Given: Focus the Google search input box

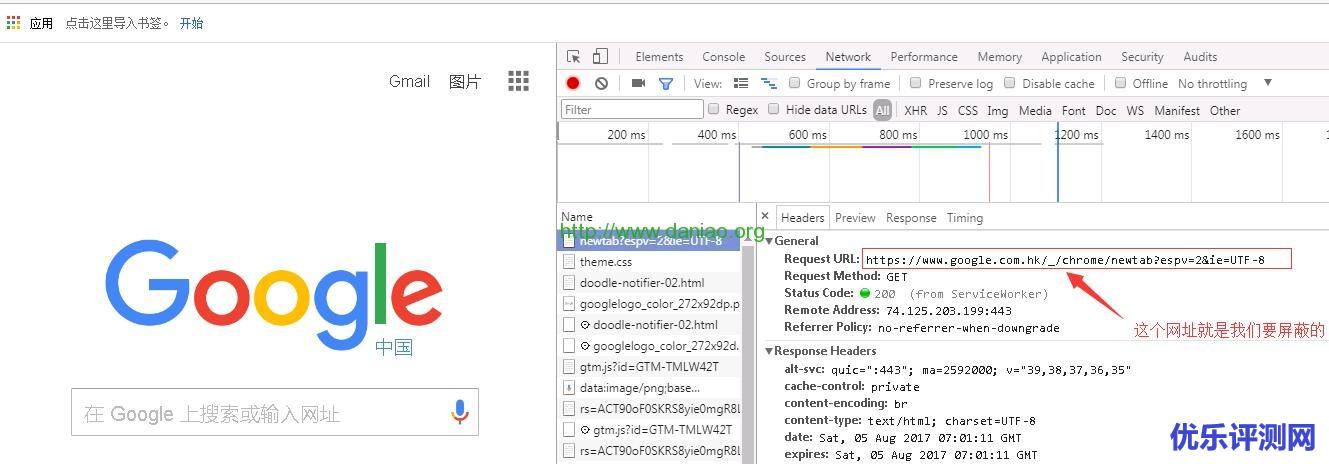Looking at the screenshot, I should pyautogui.click(x=275, y=413).
